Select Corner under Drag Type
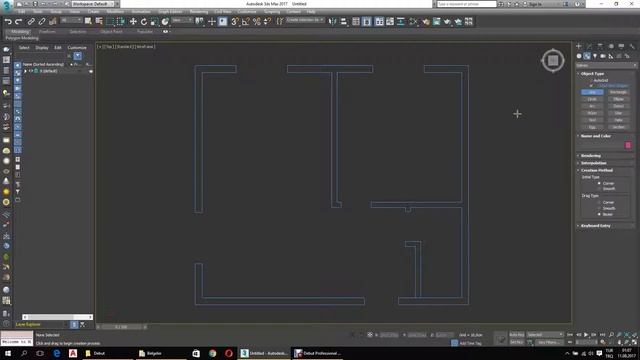 click(x=599, y=202)
